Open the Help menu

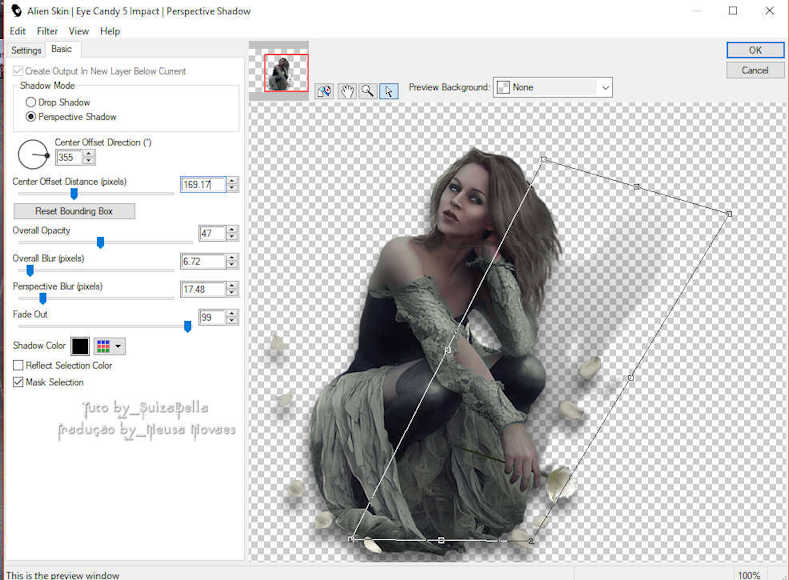(x=110, y=31)
